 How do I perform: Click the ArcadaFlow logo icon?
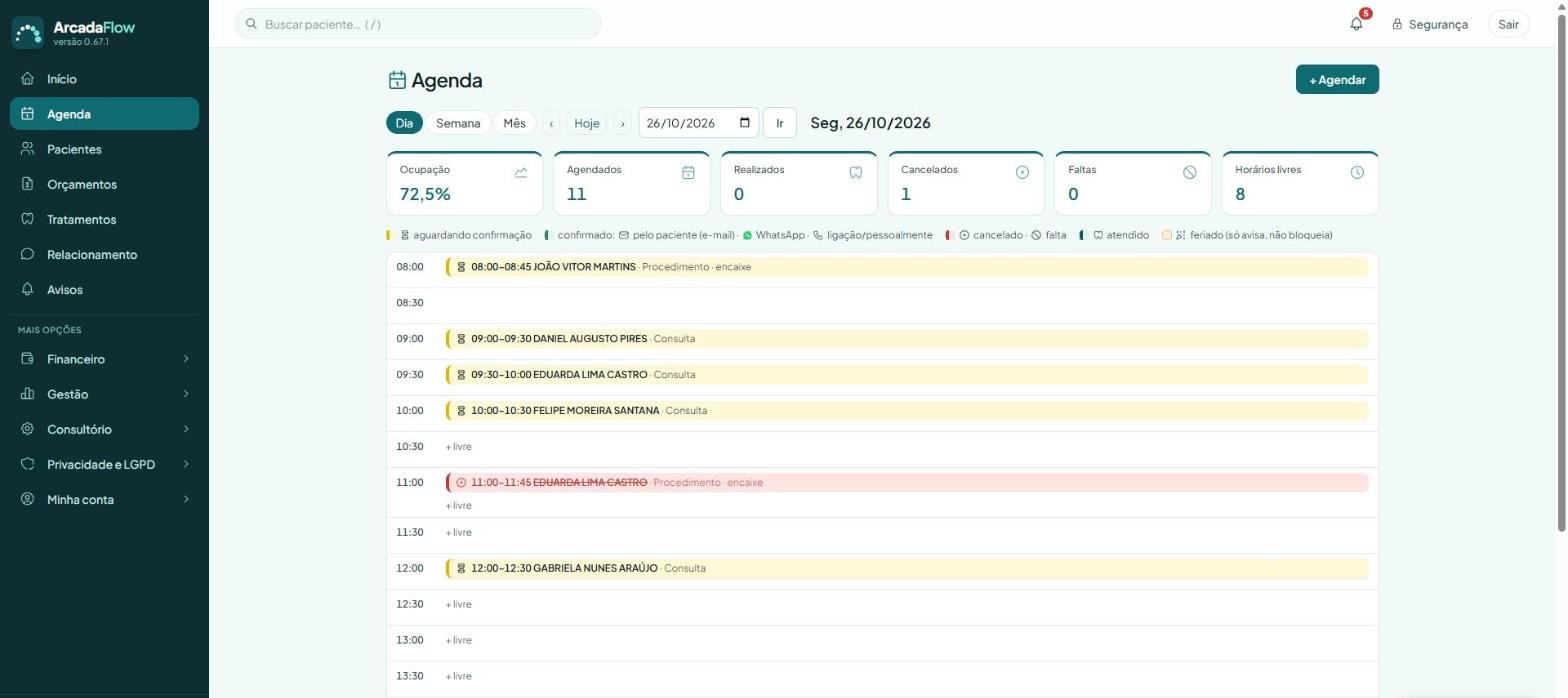(28, 33)
